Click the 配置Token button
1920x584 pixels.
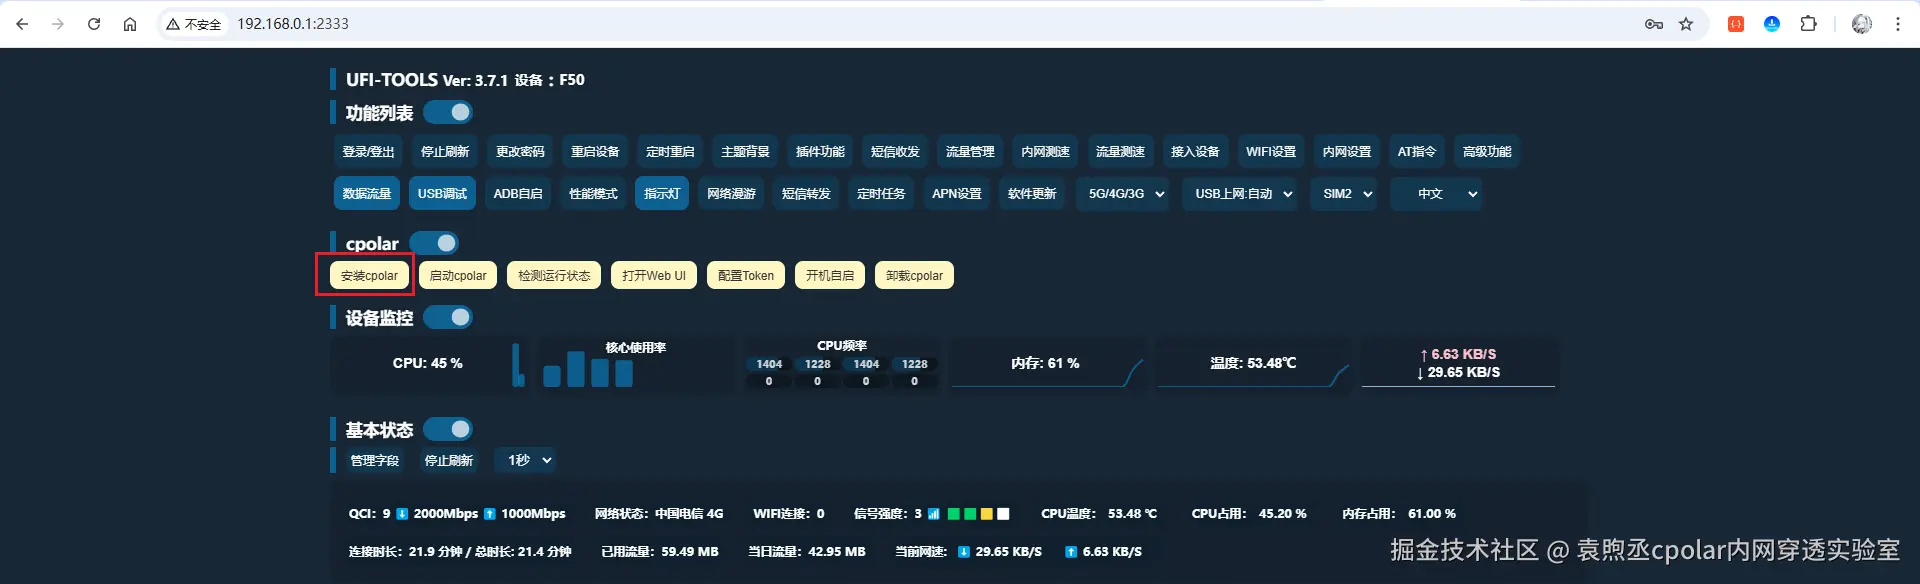(x=746, y=275)
